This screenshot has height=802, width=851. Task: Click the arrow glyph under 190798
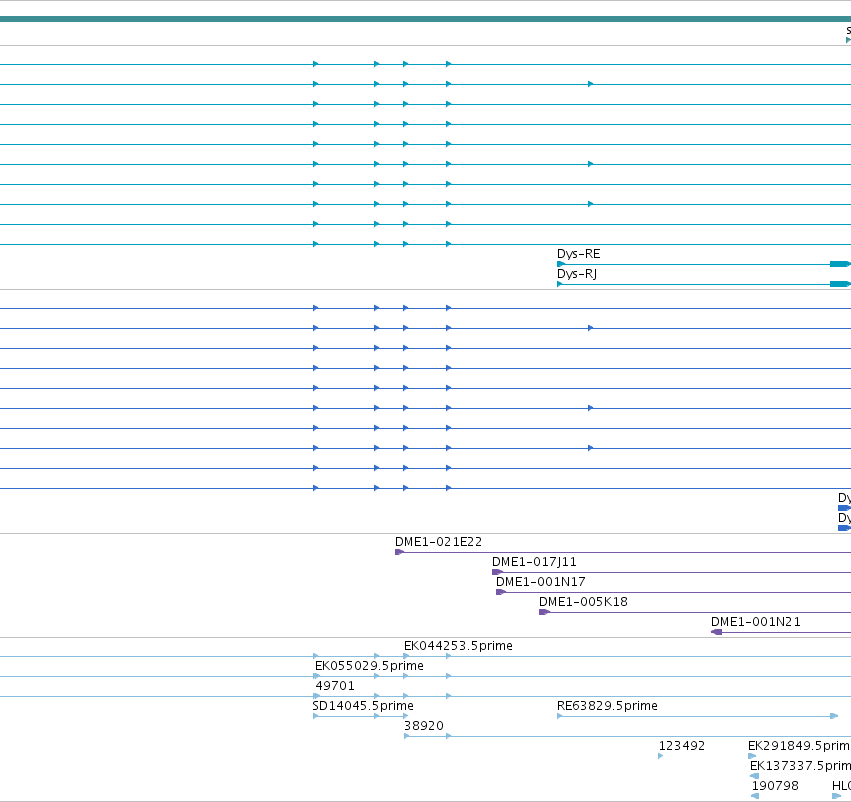click(x=755, y=797)
